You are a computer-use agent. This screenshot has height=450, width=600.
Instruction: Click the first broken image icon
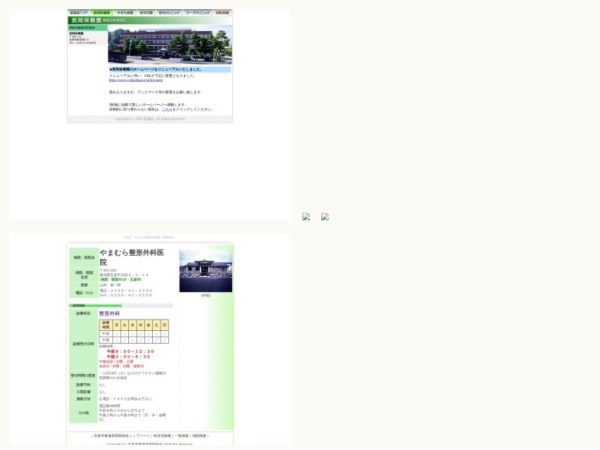pos(306,217)
